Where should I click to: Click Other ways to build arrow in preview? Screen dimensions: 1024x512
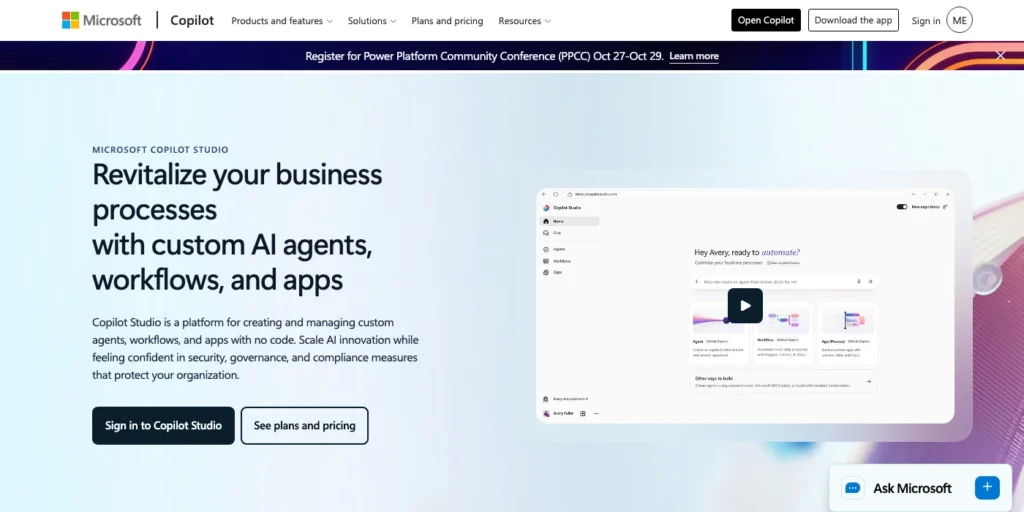coord(868,381)
